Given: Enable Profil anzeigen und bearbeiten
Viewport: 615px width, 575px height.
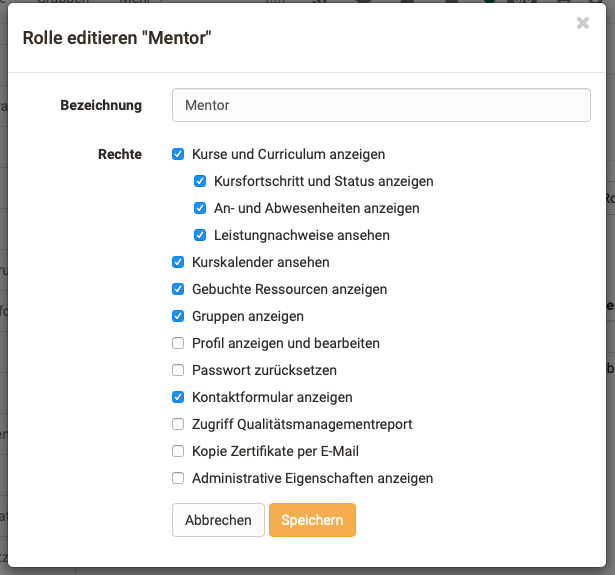Looking at the screenshot, I should coord(178,343).
